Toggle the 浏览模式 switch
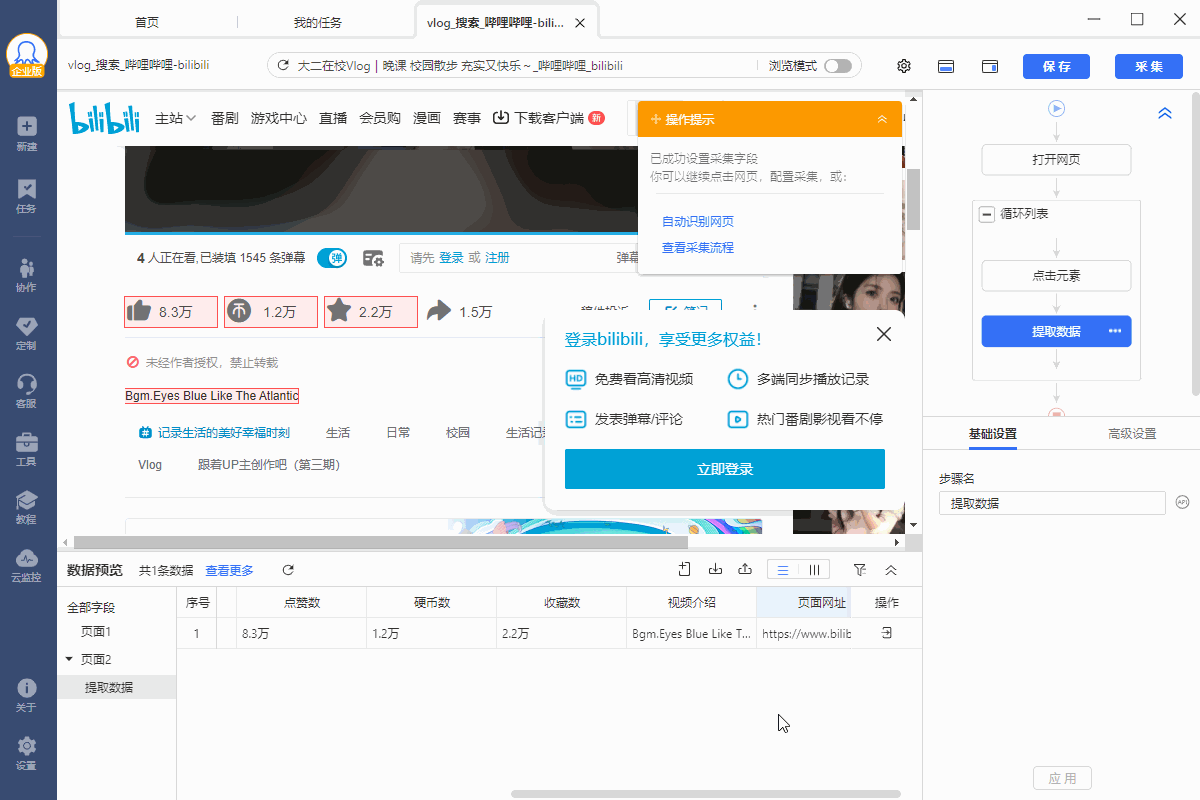The height and width of the screenshot is (800, 1200). (x=838, y=66)
